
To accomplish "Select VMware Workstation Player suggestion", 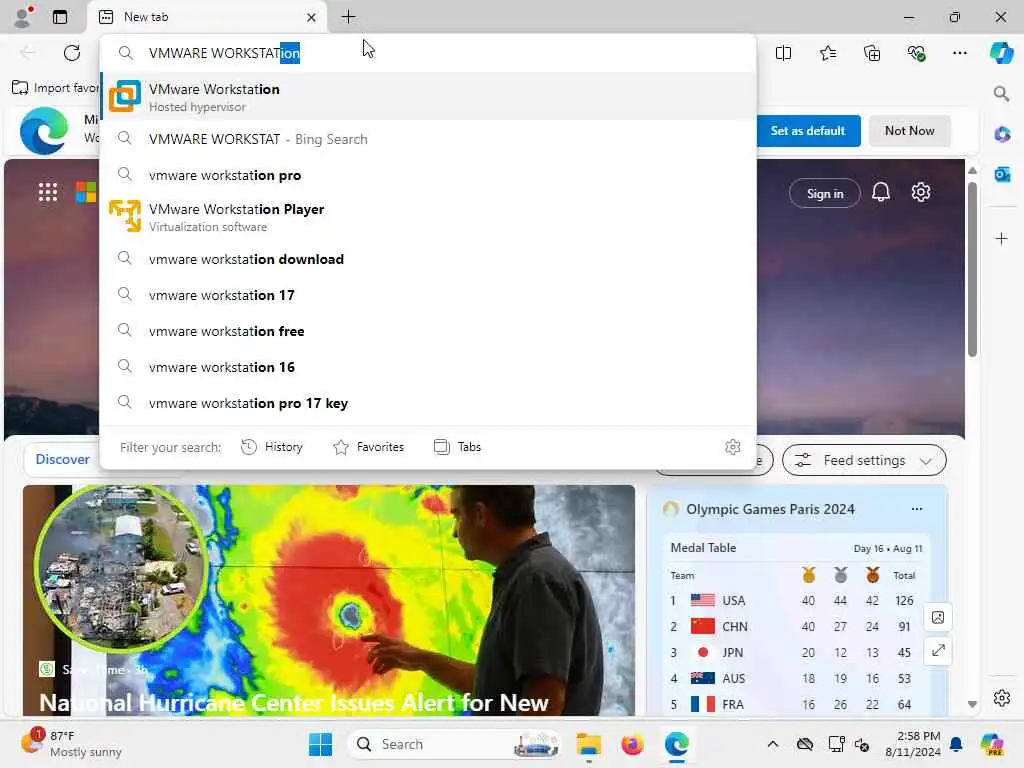I will (x=428, y=217).
